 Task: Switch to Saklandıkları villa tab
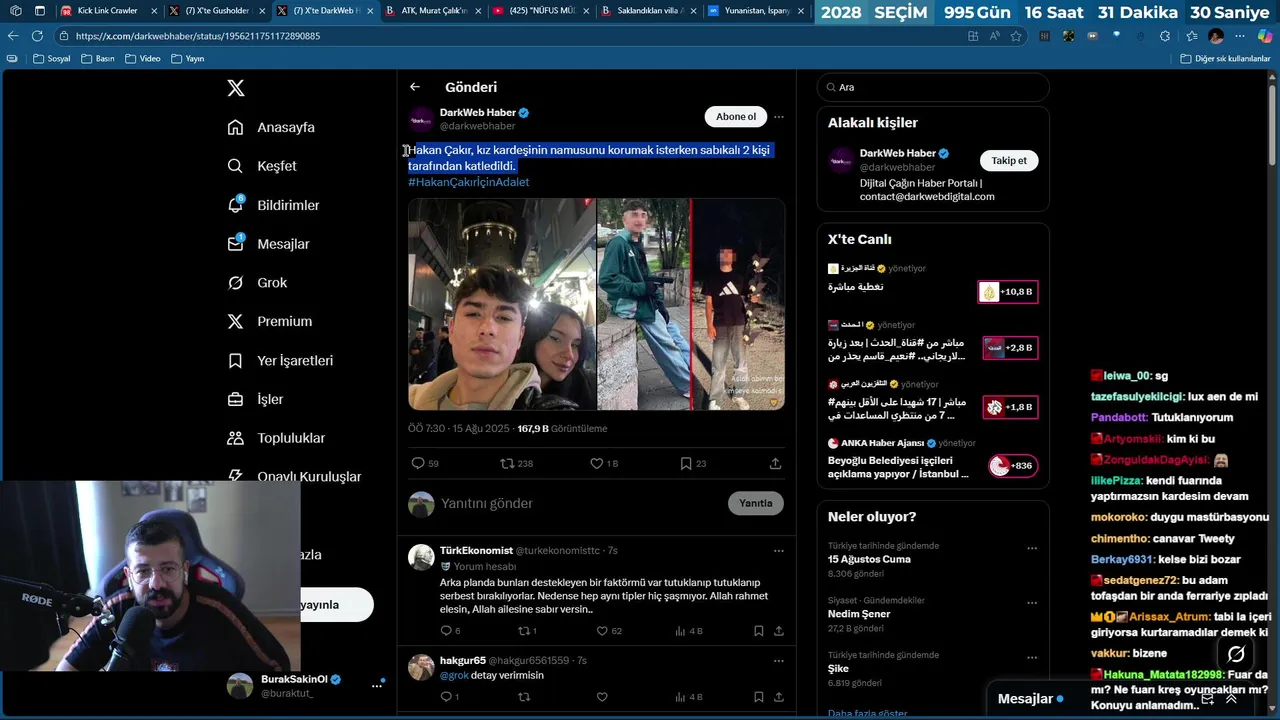[x=648, y=11]
